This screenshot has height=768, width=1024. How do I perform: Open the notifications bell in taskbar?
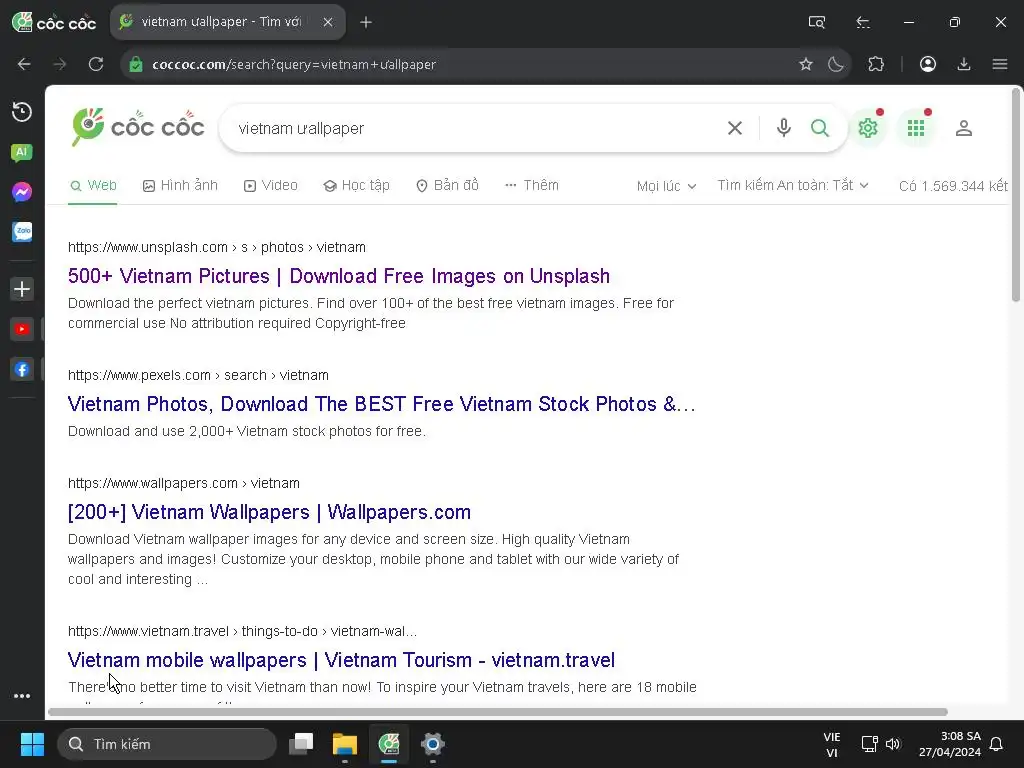pyautogui.click(x=997, y=744)
